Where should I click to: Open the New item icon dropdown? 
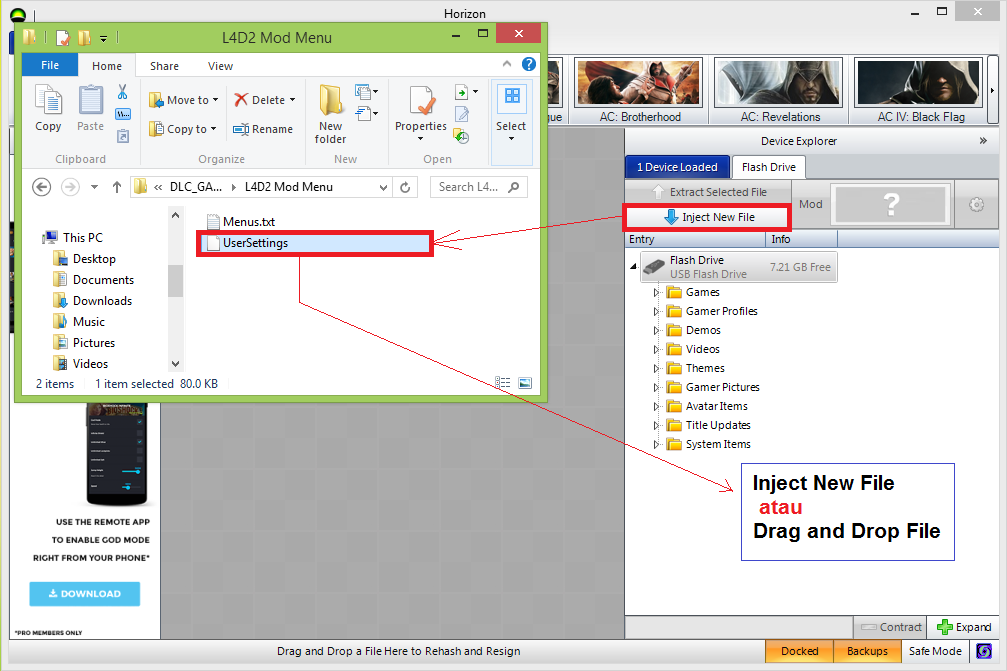[x=366, y=92]
